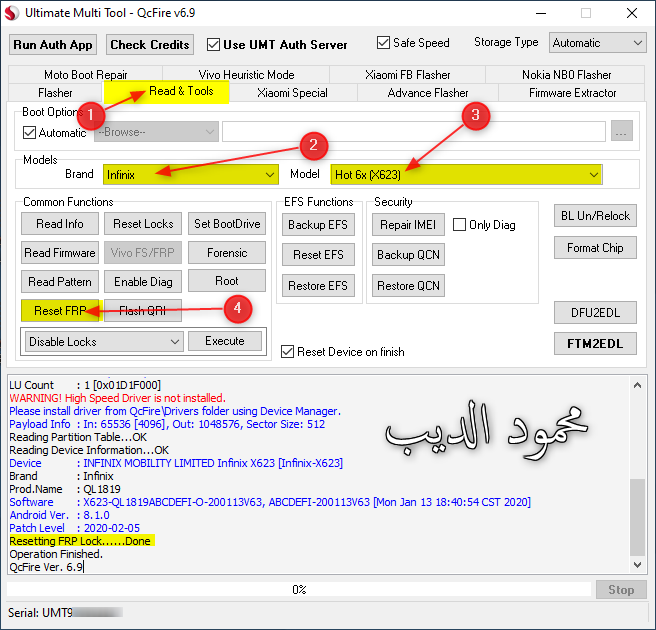
Task: Click the 'Android Ver.' log line
Action: click(59, 515)
